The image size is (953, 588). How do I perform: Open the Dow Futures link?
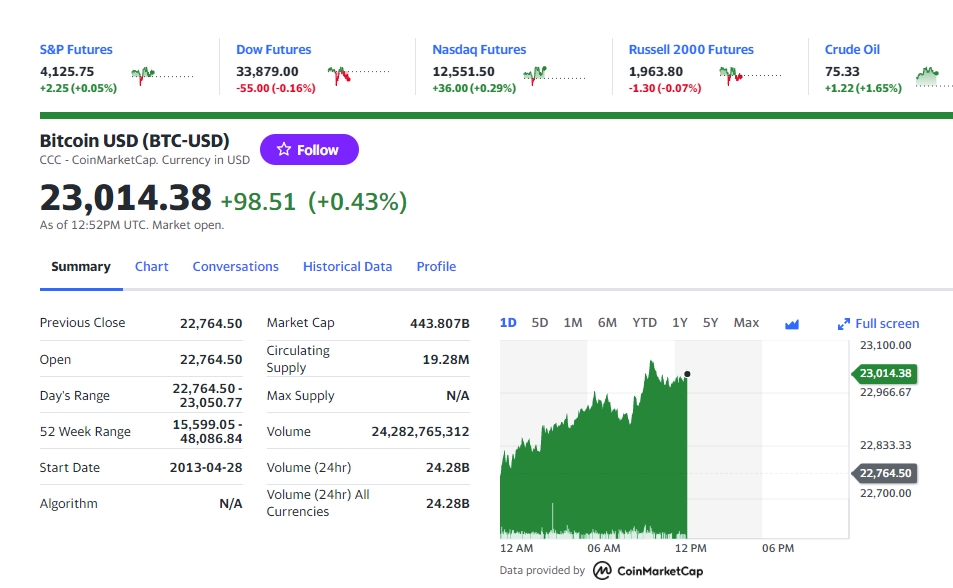tap(274, 49)
